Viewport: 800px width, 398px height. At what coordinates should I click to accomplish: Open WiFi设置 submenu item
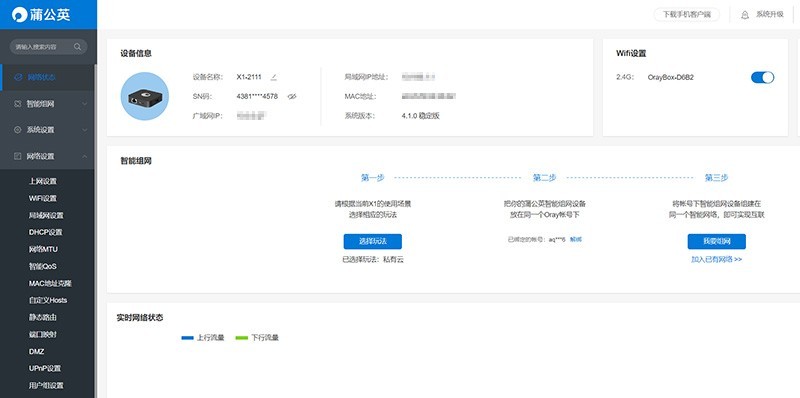click(43, 198)
